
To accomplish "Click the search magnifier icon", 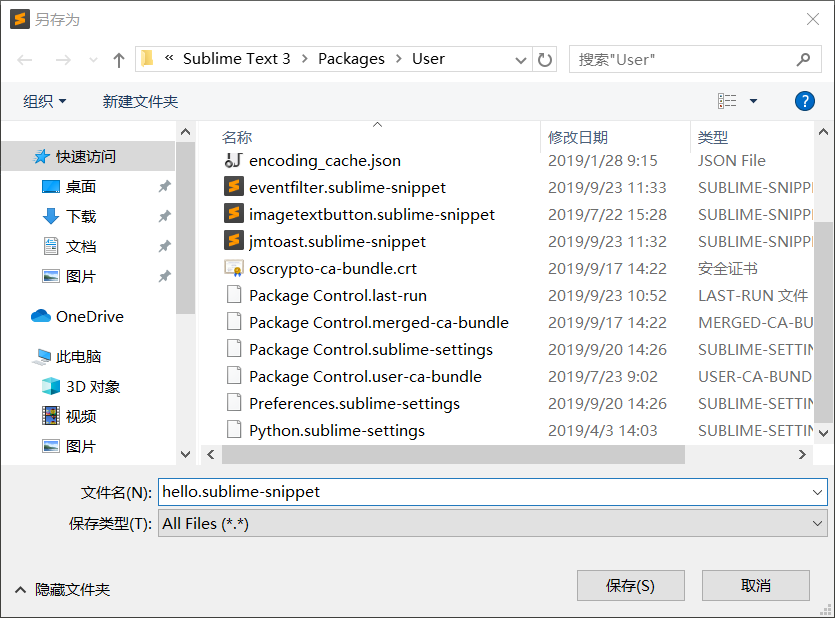I will click(803, 59).
